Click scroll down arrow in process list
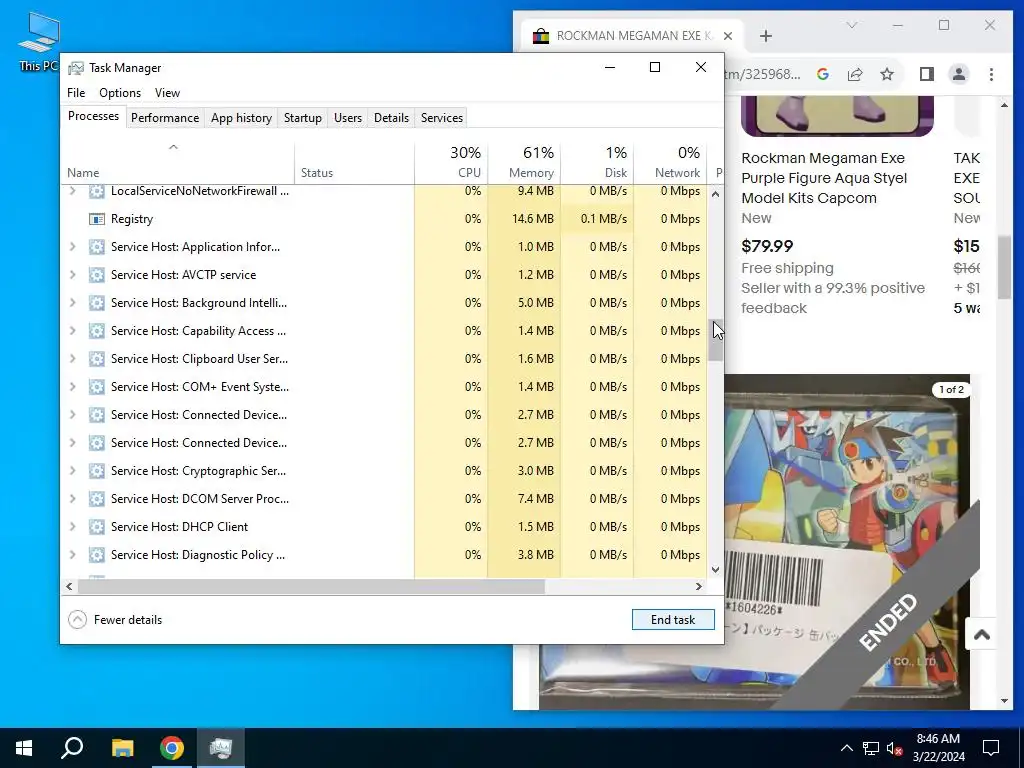Image resolution: width=1024 pixels, height=768 pixels. pyautogui.click(x=716, y=569)
